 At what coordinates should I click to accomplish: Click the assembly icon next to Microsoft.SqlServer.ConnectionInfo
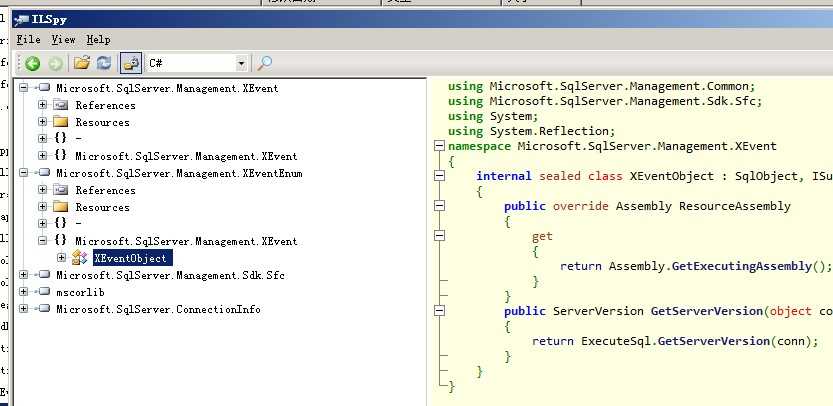pos(43,309)
